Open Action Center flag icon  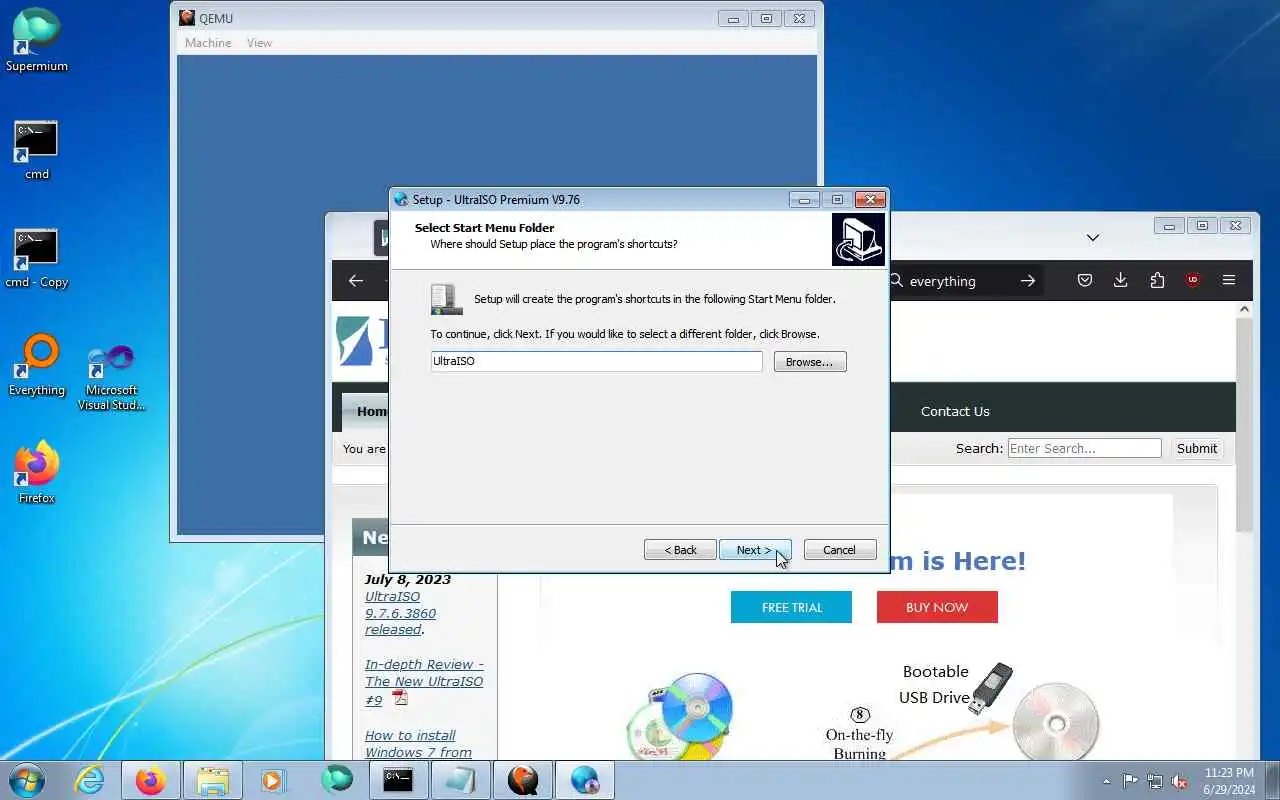pos(1131,781)
